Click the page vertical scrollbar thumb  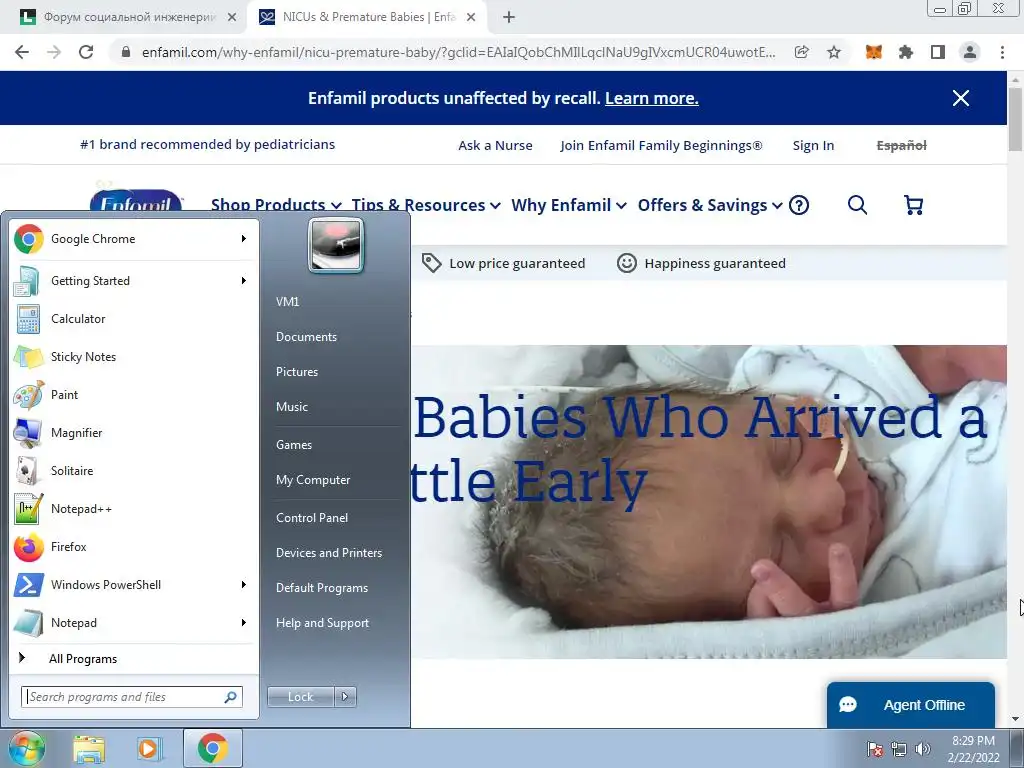pyautogui.click(x=1016, y=119)
